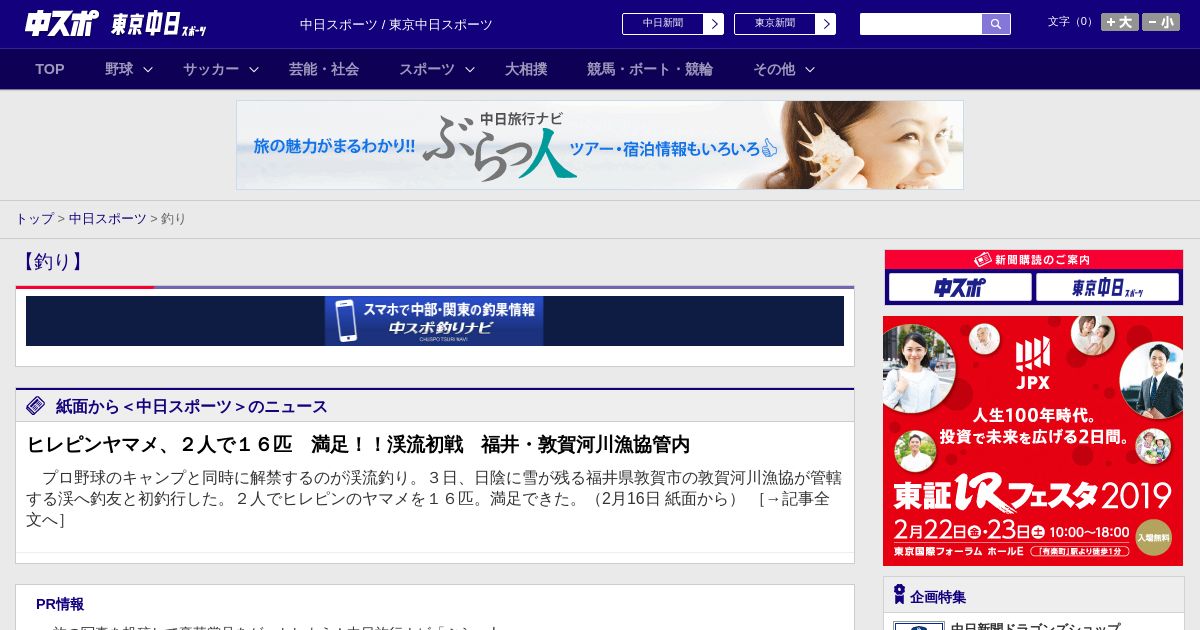1200x630 pixels.
Task: Follow the 中日スポーツ breadcrumb link
Action: pyautogui.click(x=108, y=218)
